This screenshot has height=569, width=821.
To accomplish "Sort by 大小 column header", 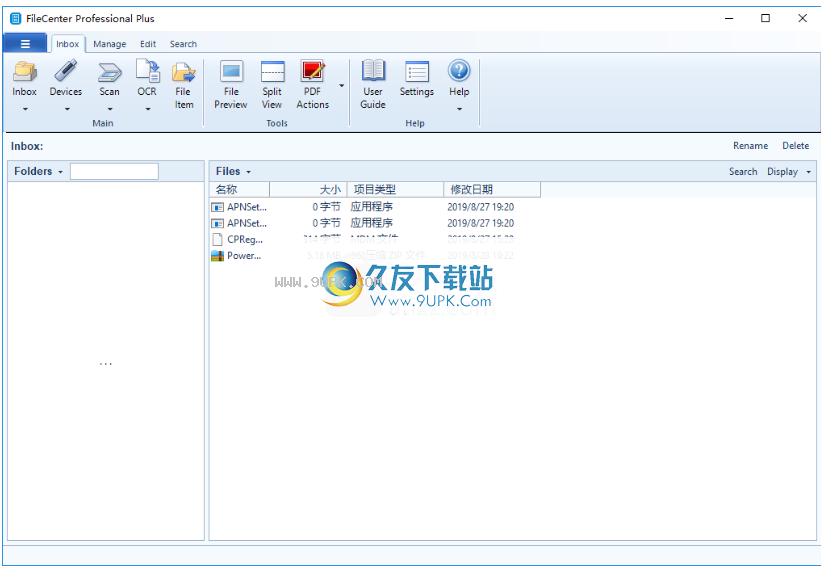I will (x=308, y=189).
